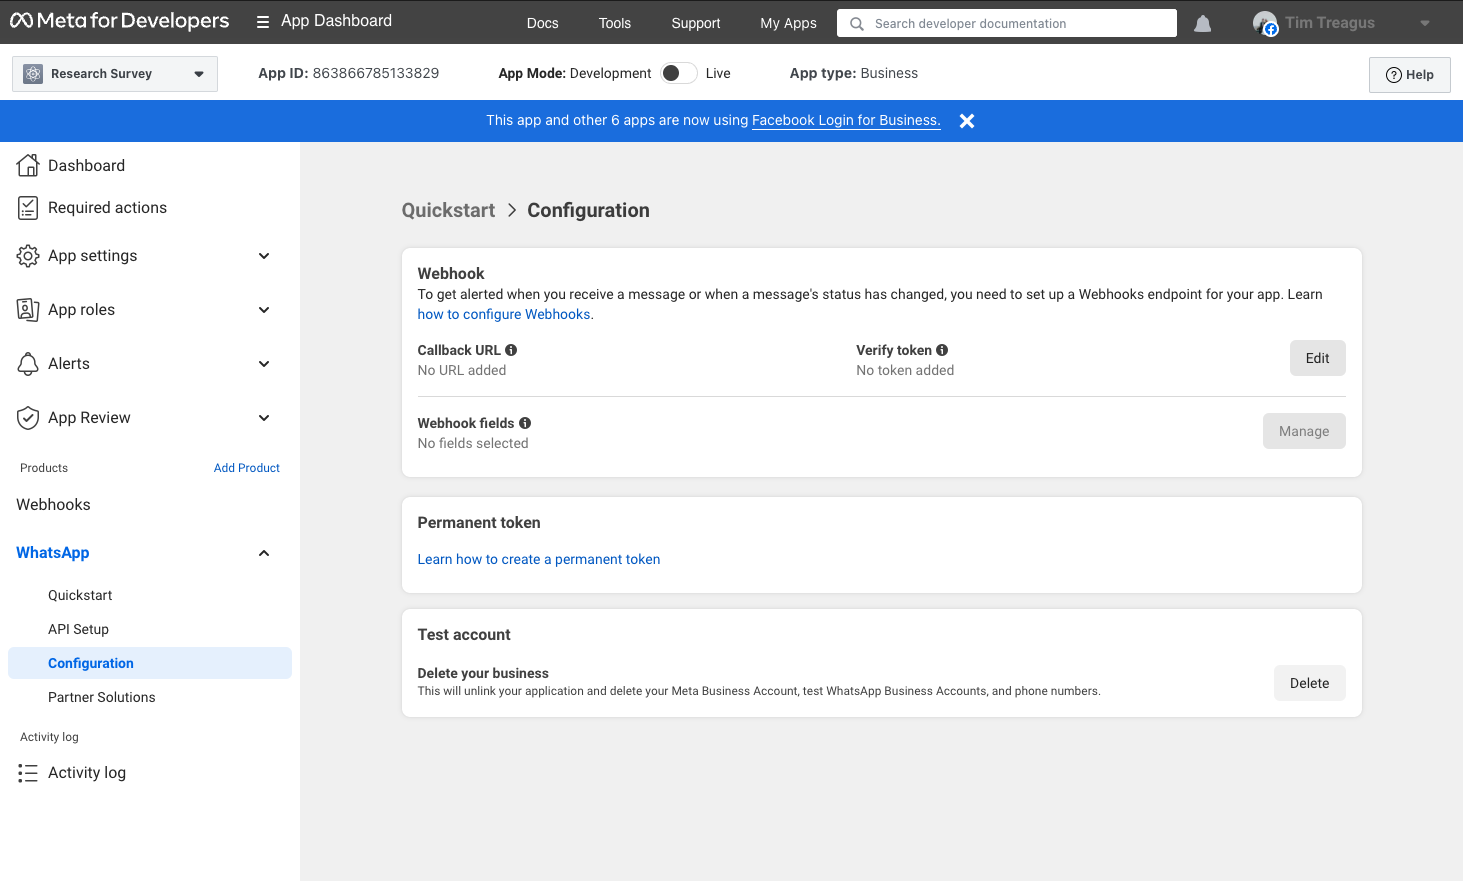This screenshot has height=881, width=1463.
Task: Open the account dropdown arrow next to Tim Treagus
Action: (x=1425, y=23)
